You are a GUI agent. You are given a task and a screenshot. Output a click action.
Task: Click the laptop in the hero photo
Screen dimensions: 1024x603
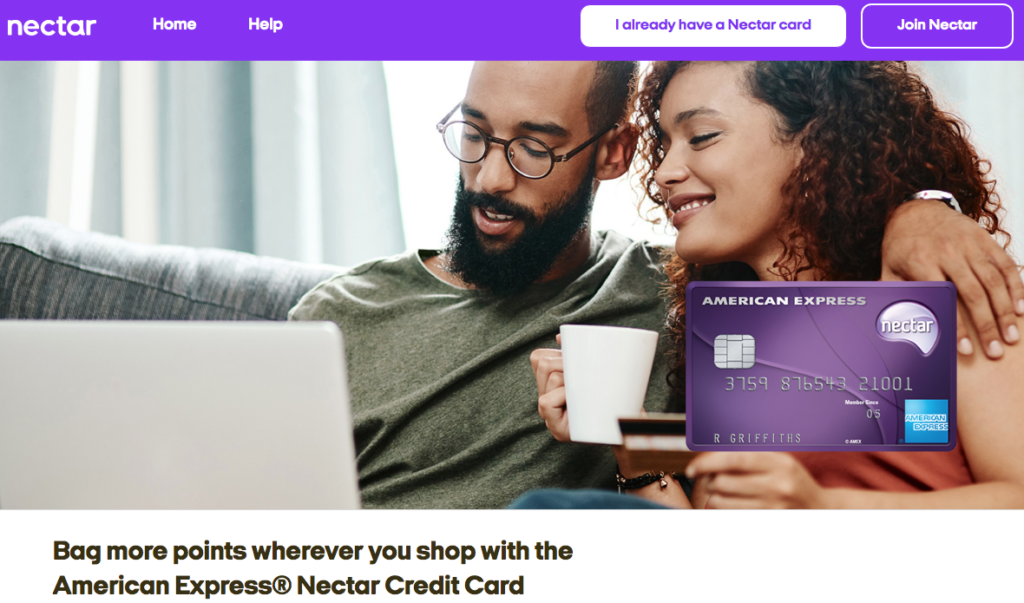point(176,414)
